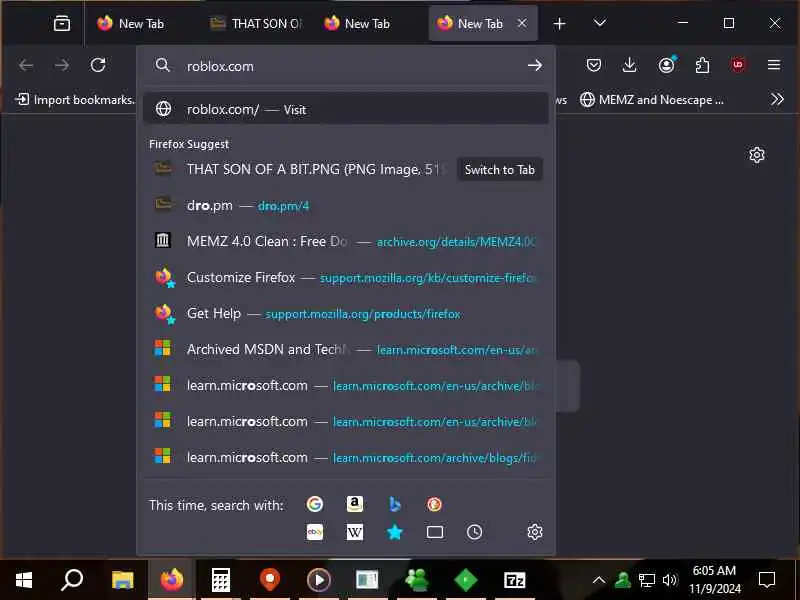
Task: Open File Explorer from taskbar
Action: [122, 580]
